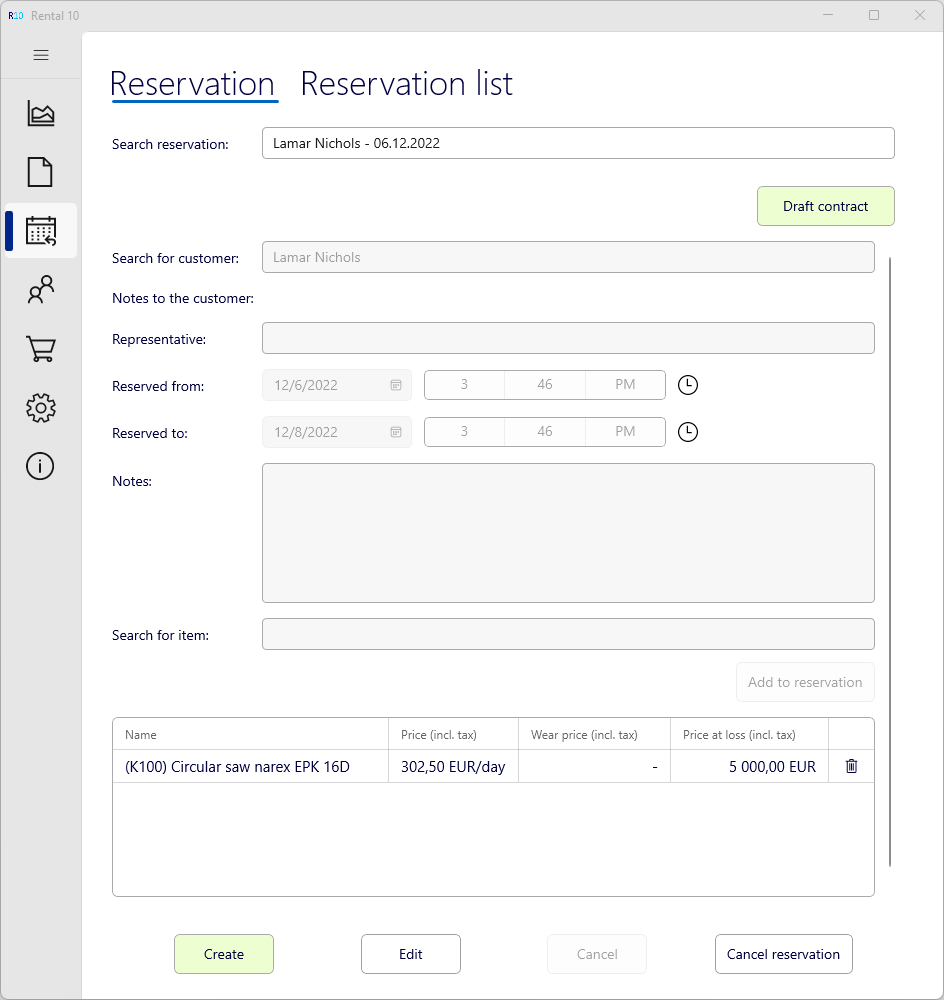Open the Reserved from date picker

pos(396,385)
